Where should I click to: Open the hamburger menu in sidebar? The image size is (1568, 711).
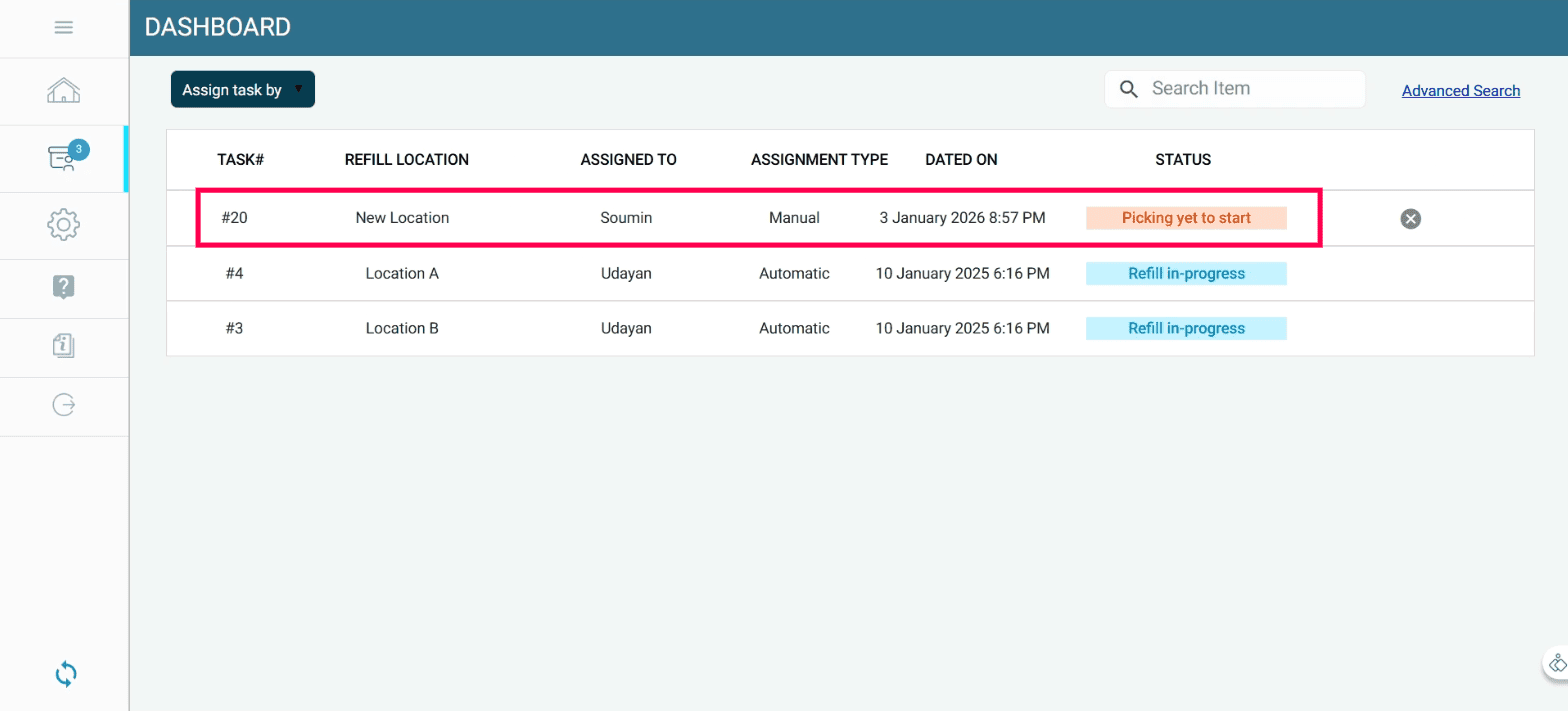tap(64, 28)
